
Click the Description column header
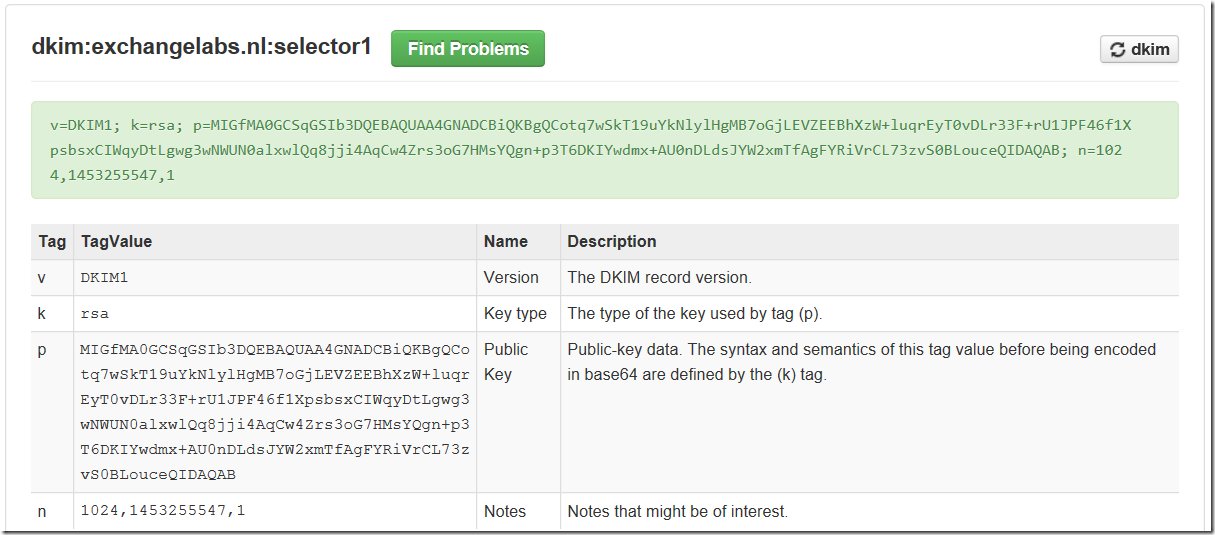(611, 241)
